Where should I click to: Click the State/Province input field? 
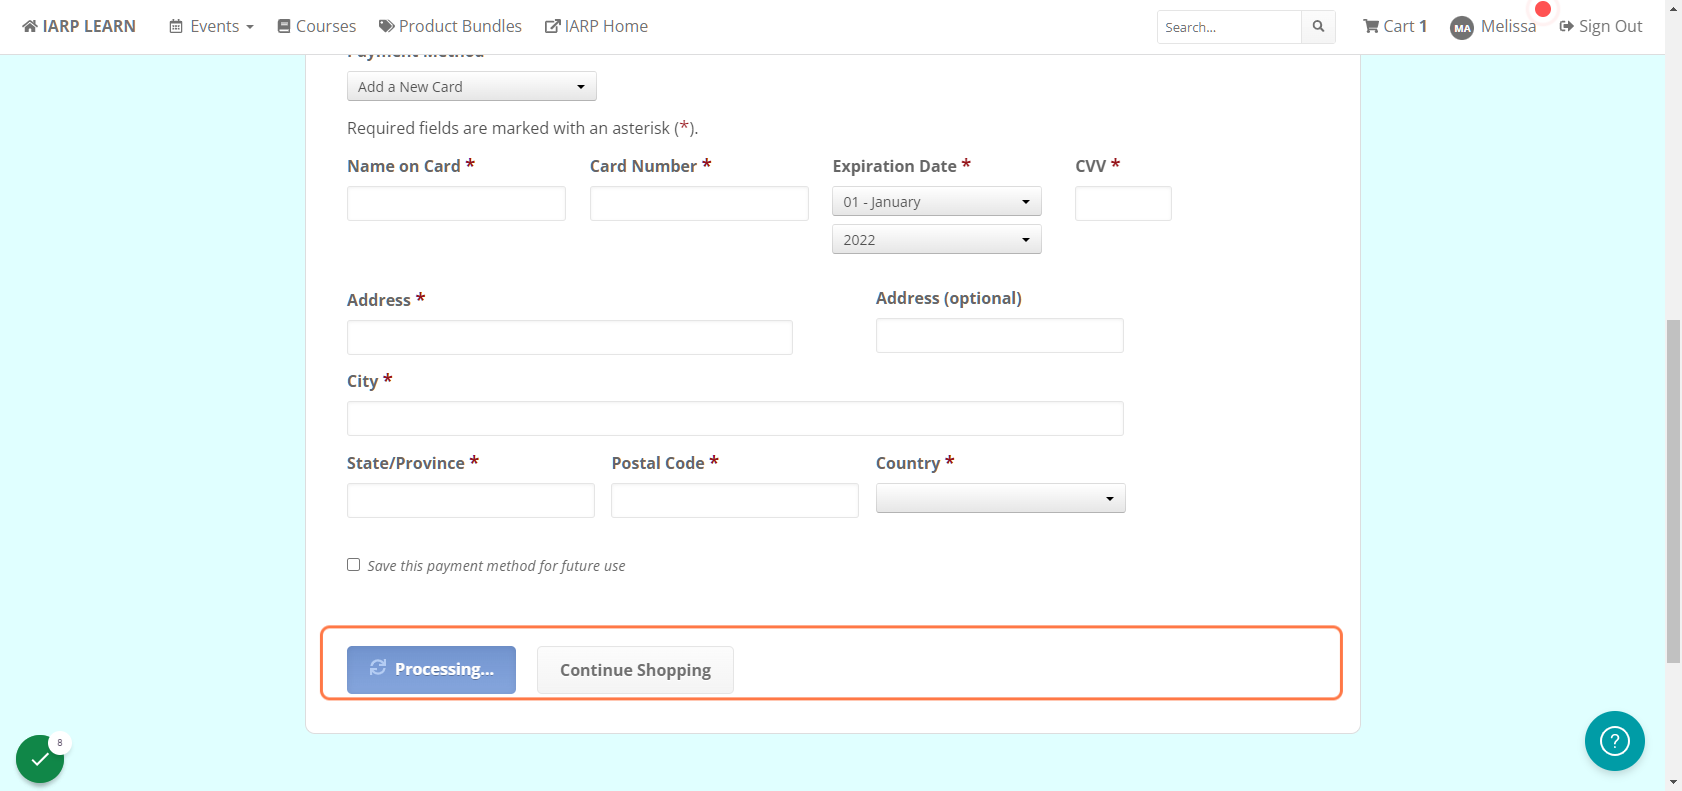coord(471,501)
